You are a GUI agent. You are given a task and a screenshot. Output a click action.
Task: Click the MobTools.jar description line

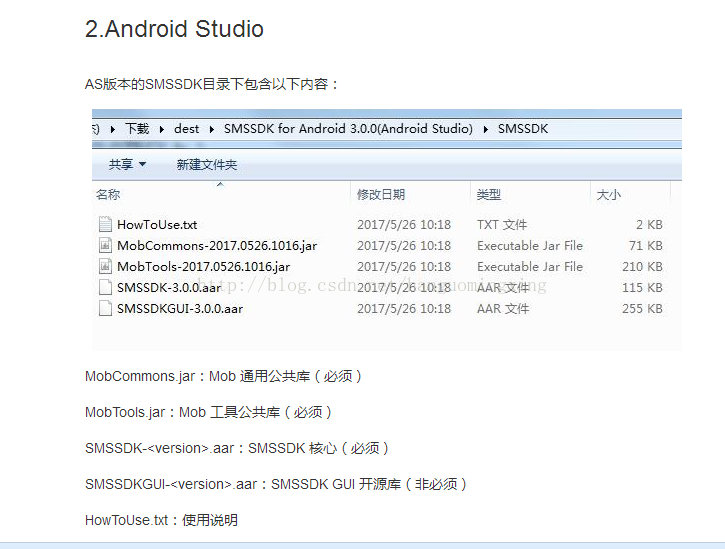click(209, 412)
